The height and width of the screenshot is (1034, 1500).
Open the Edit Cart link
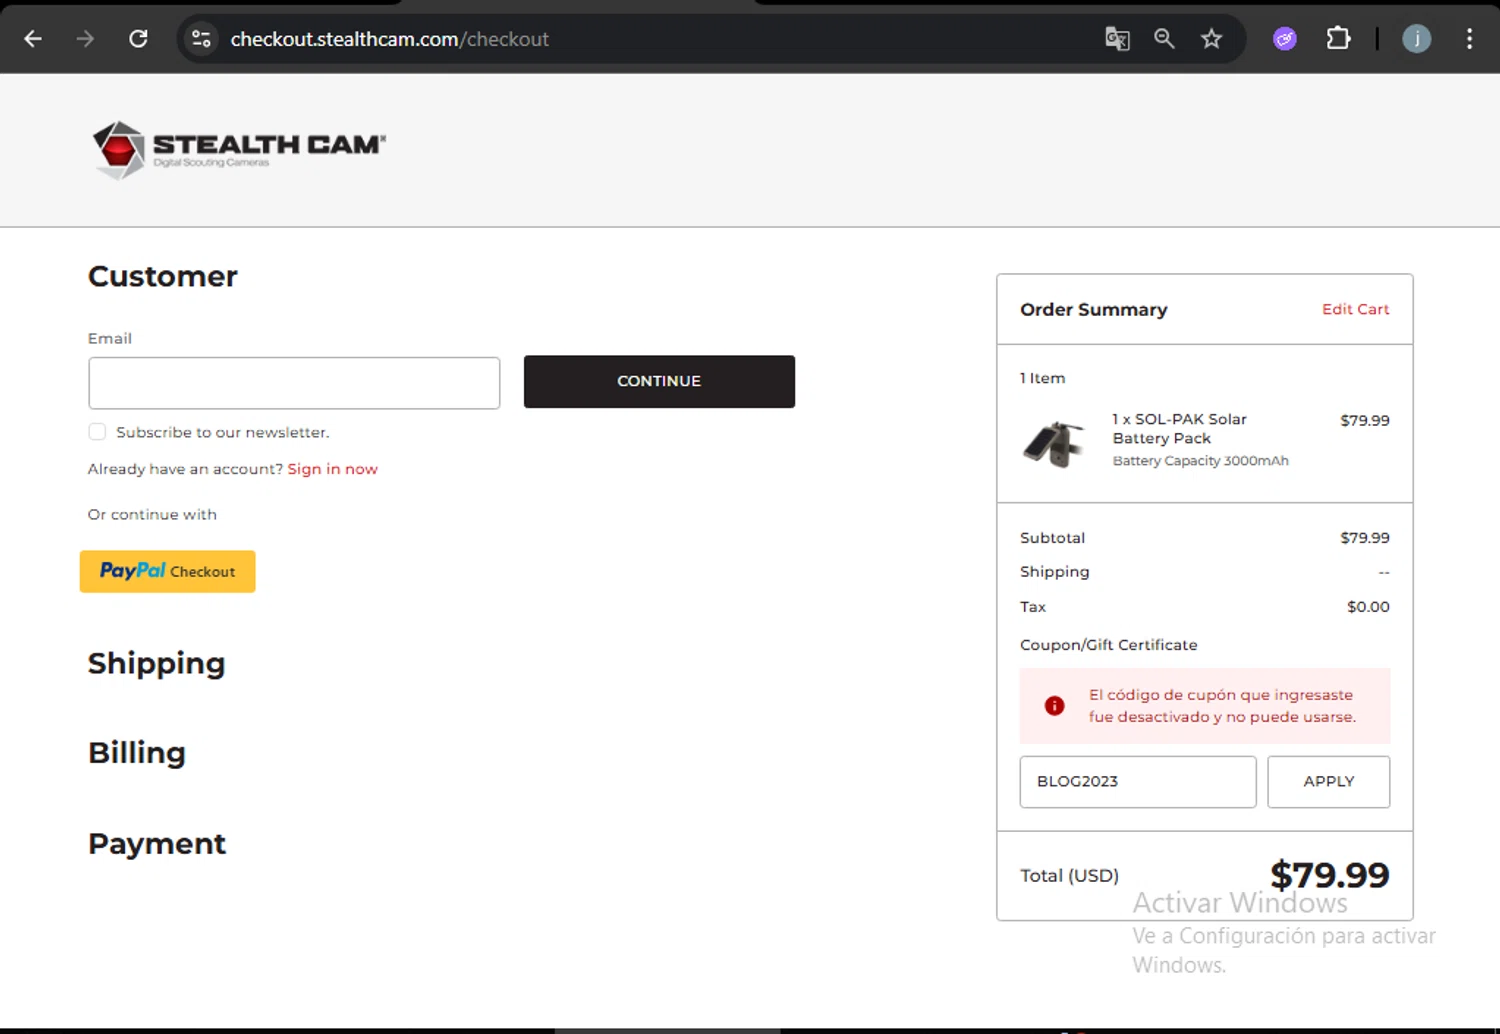coord(1355,309)
